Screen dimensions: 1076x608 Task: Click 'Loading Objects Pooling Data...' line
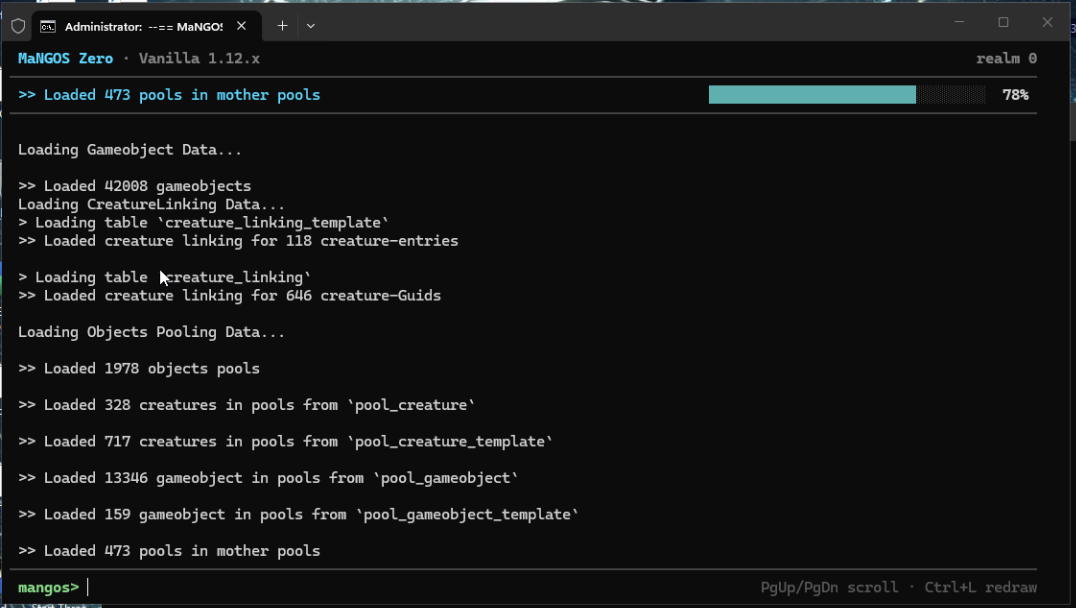(151, 332)
